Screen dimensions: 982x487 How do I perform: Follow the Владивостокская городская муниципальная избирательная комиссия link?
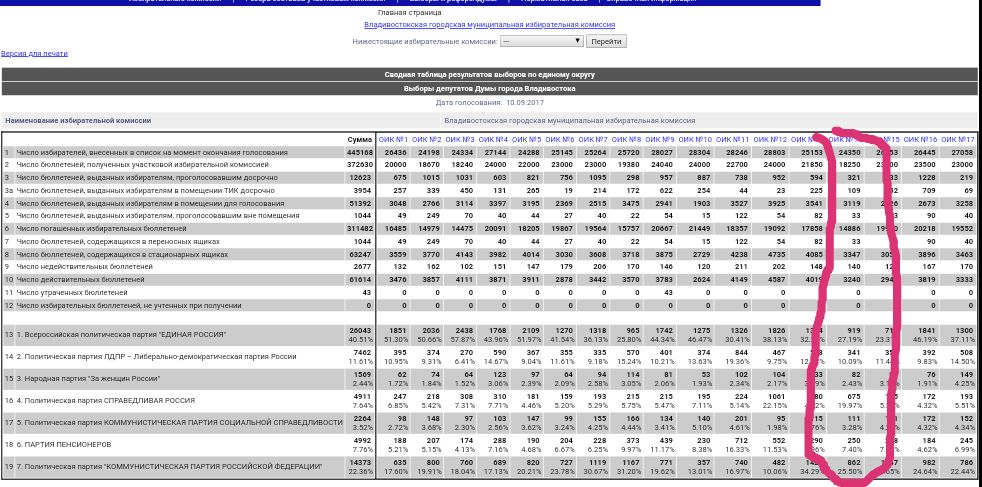490,25
